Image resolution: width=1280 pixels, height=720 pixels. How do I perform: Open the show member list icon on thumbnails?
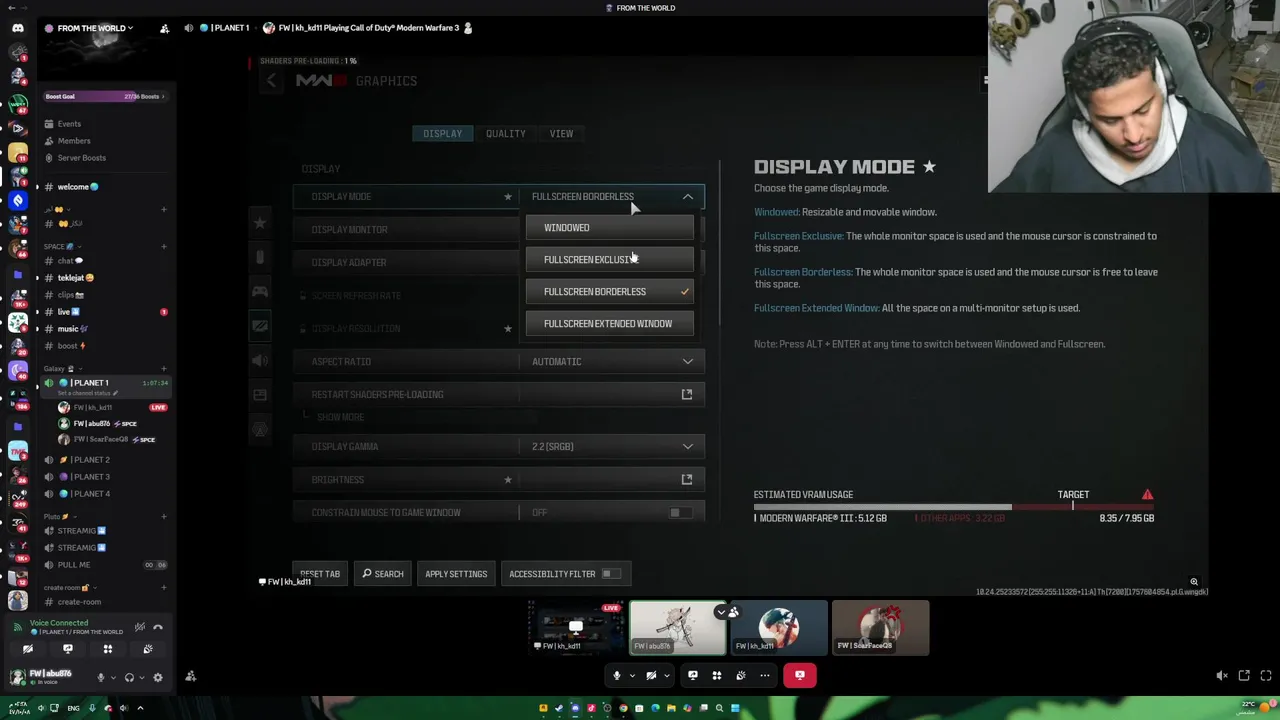734,612
